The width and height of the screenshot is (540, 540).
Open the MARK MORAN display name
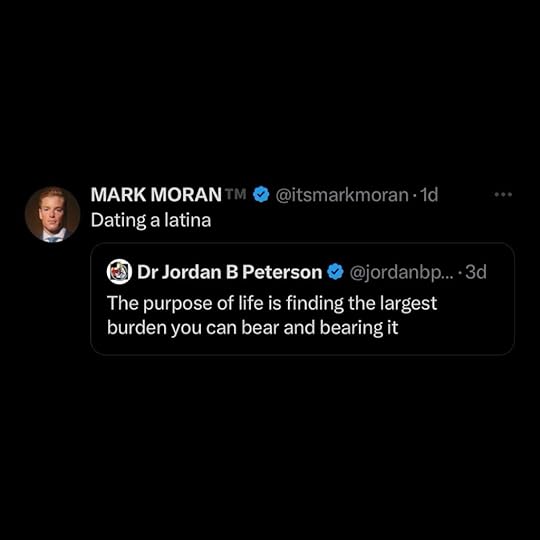click(156, 195)
